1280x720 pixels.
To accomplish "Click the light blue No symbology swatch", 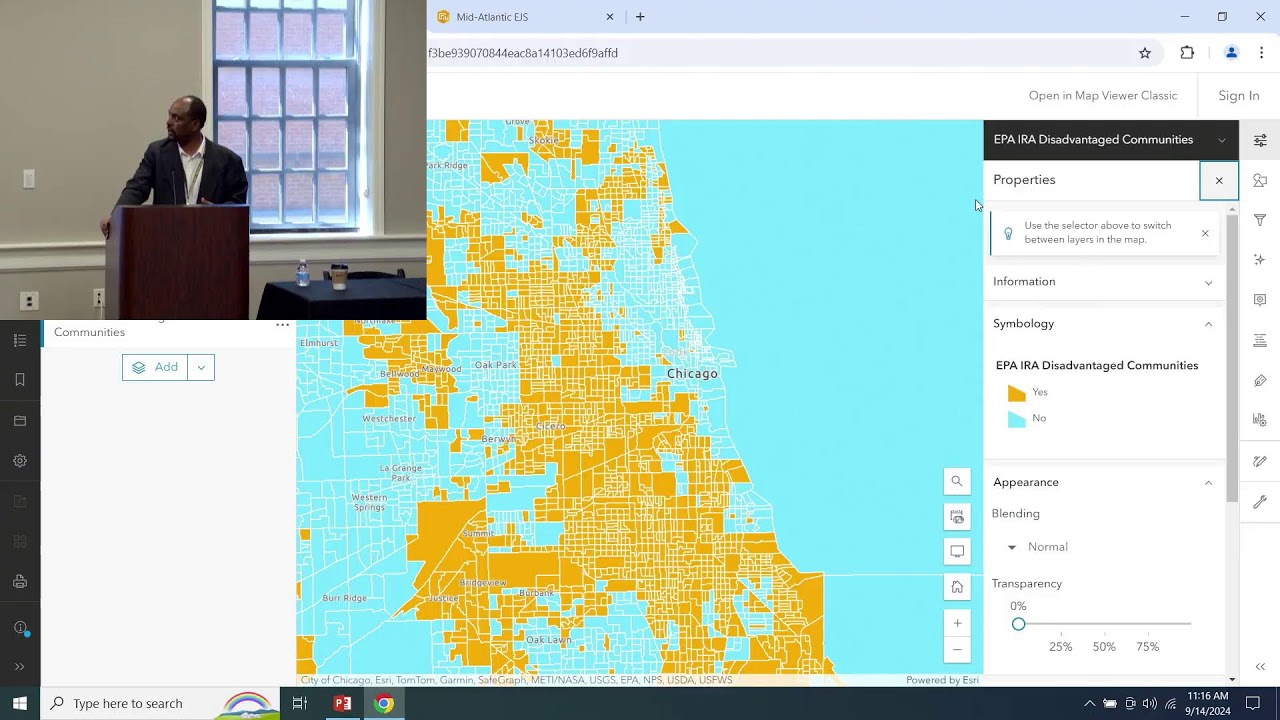I will coord(1017,419).
